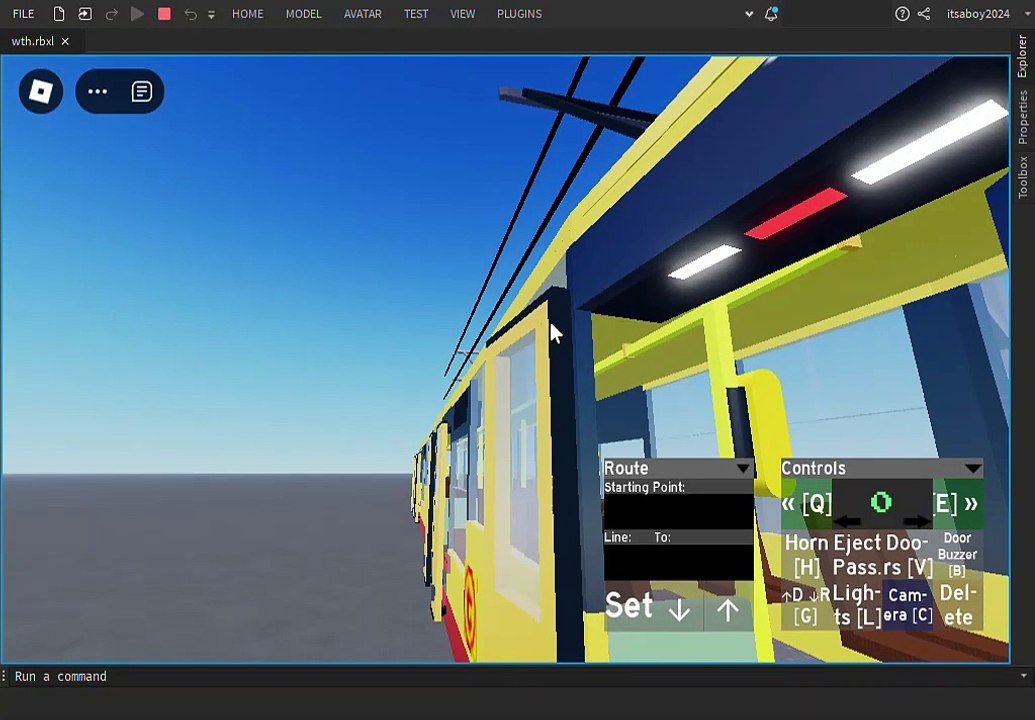Image resolution: width=1035 pixels, height=720 pixels.
Task: Open the Help question mark icon
Action: 902,14
